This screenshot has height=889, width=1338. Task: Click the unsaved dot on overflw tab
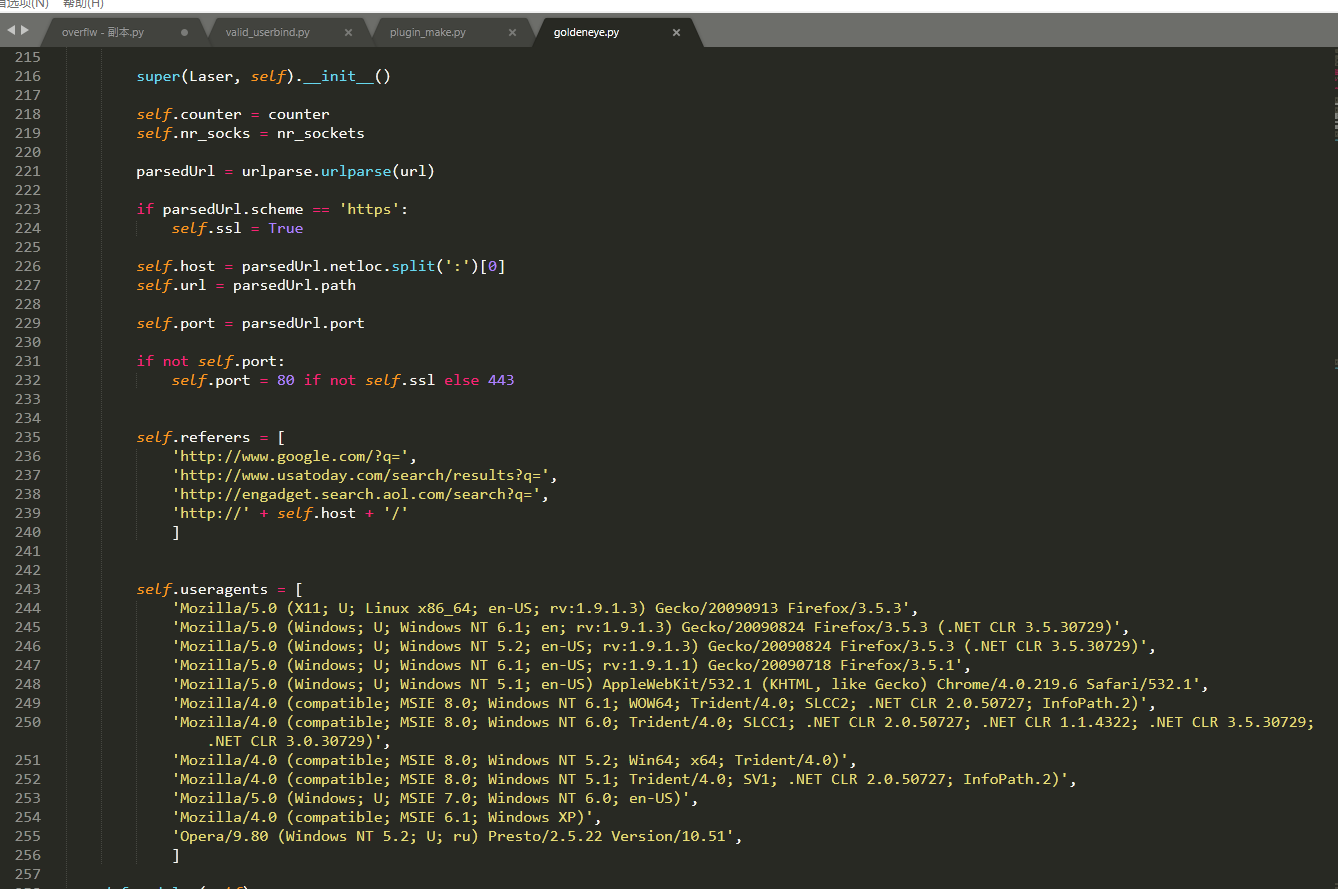coord(184,32)
